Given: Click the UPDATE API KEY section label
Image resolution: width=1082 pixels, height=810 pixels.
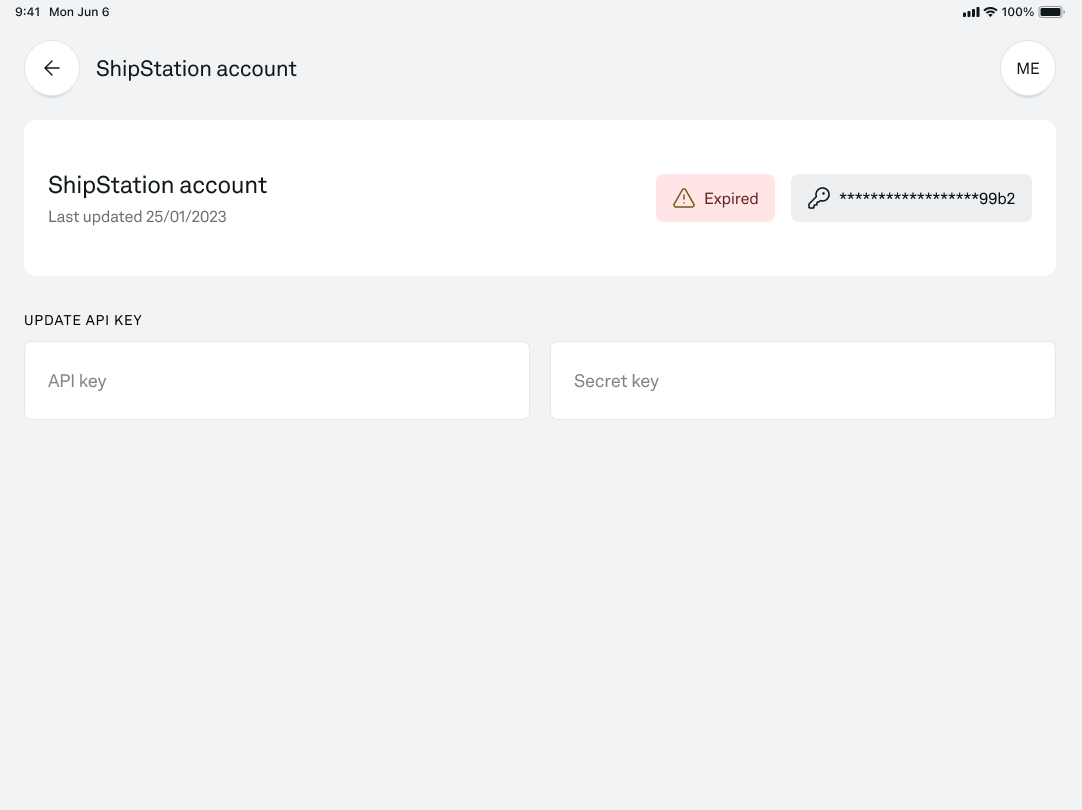Looking at the screenshot, I should (x=83, y=320).
